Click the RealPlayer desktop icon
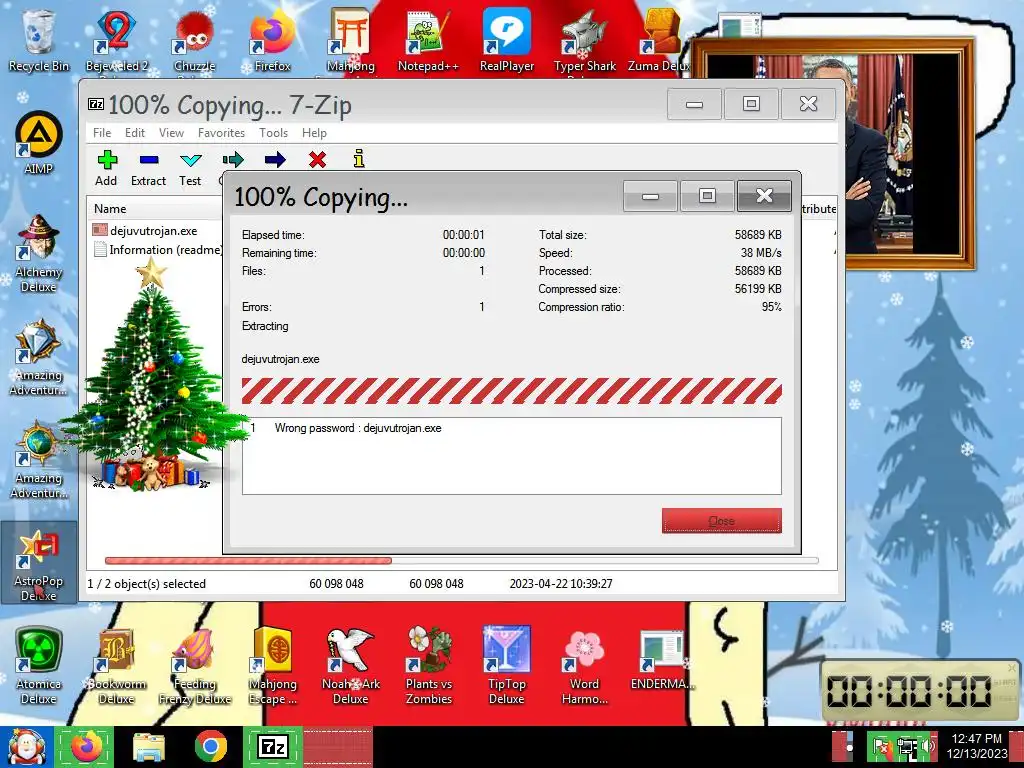Screen dimensions: 1024x768 pos(507,40)
